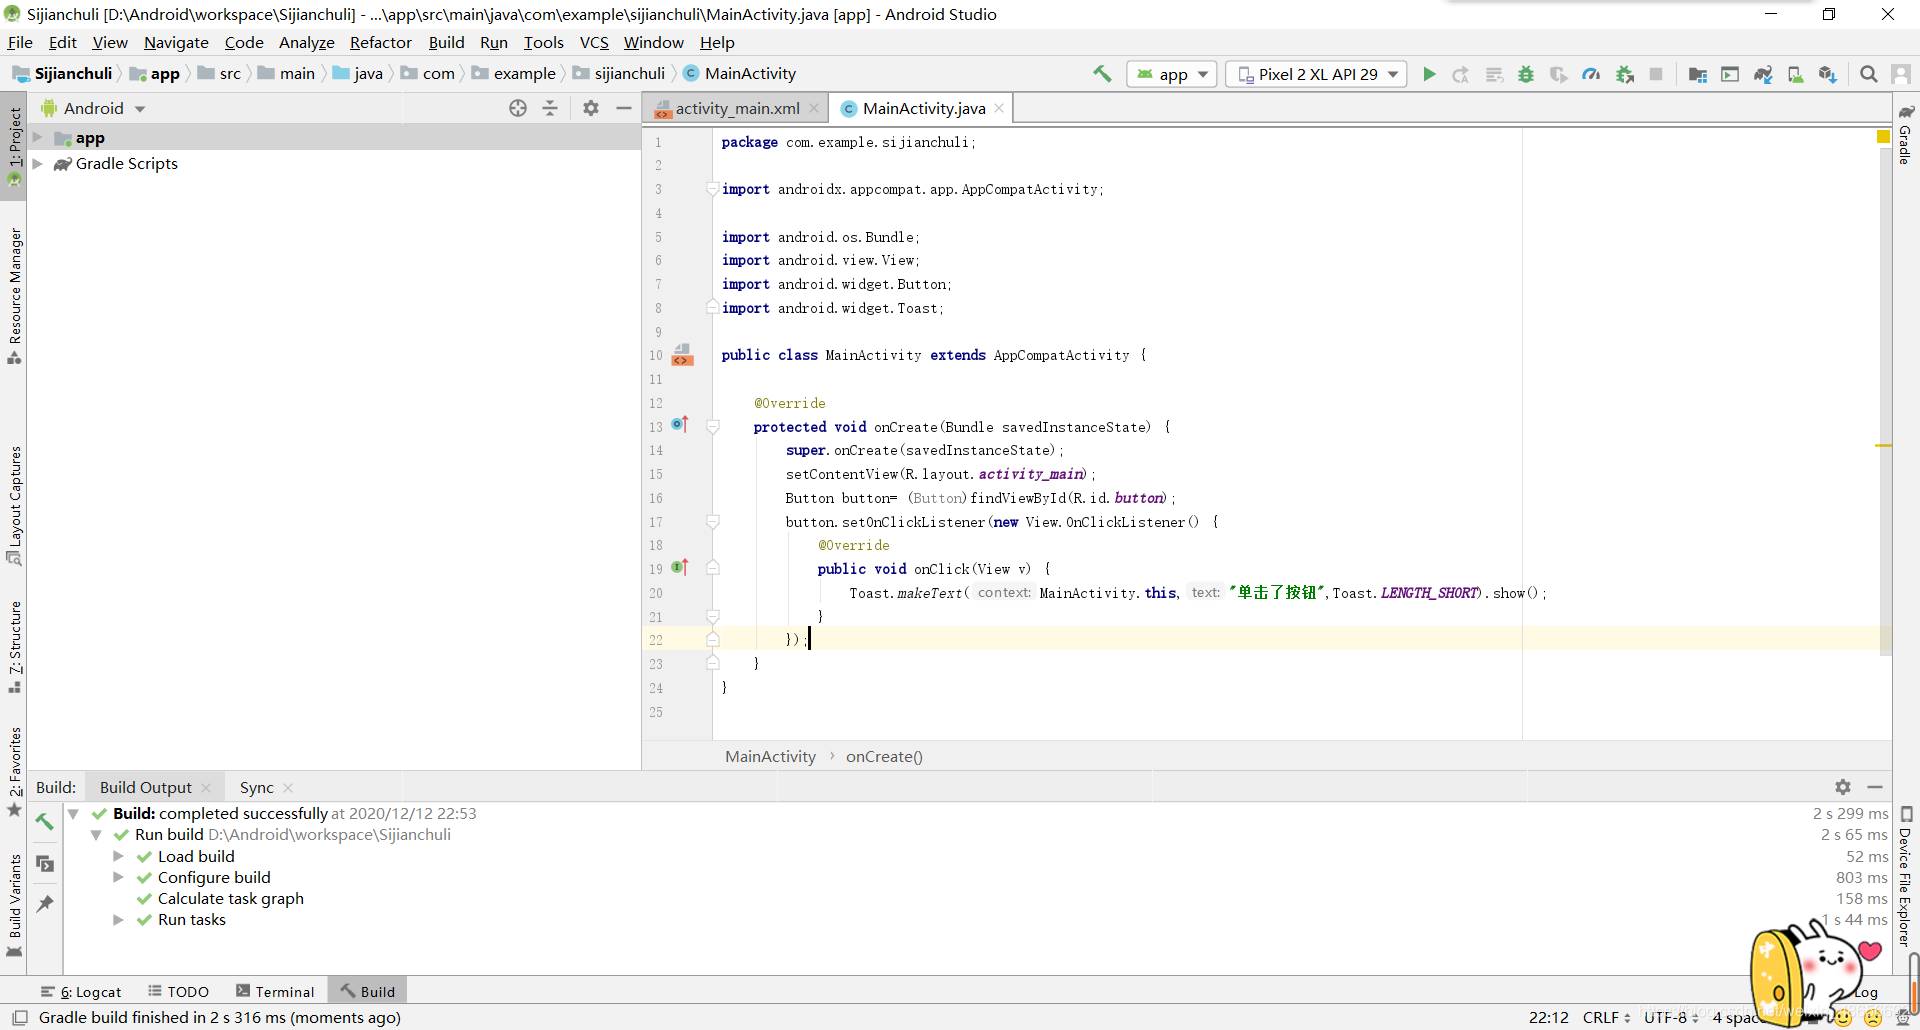1920x1030 pixels.
Task: Click override gutter icon on line 13
Action: 680,425
